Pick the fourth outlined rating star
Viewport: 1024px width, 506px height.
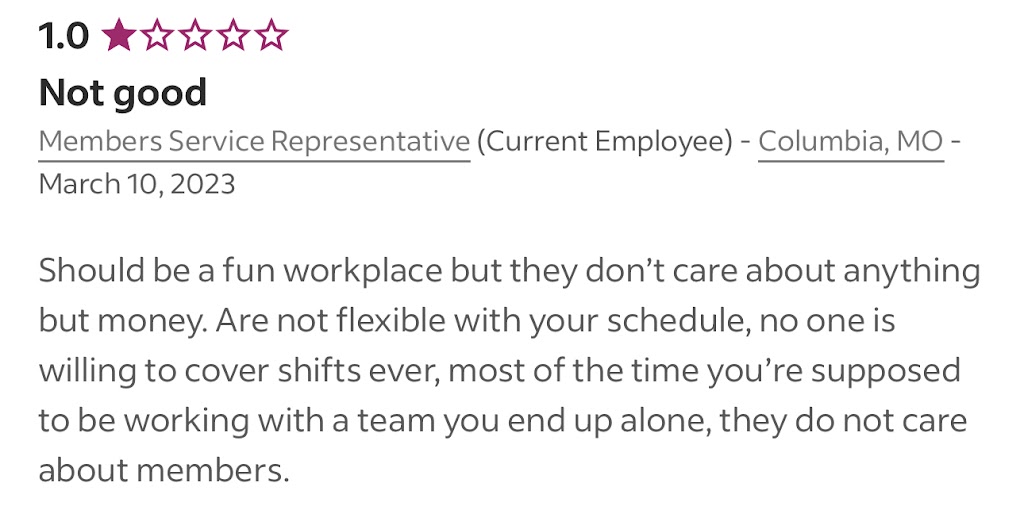click(232, 37)
